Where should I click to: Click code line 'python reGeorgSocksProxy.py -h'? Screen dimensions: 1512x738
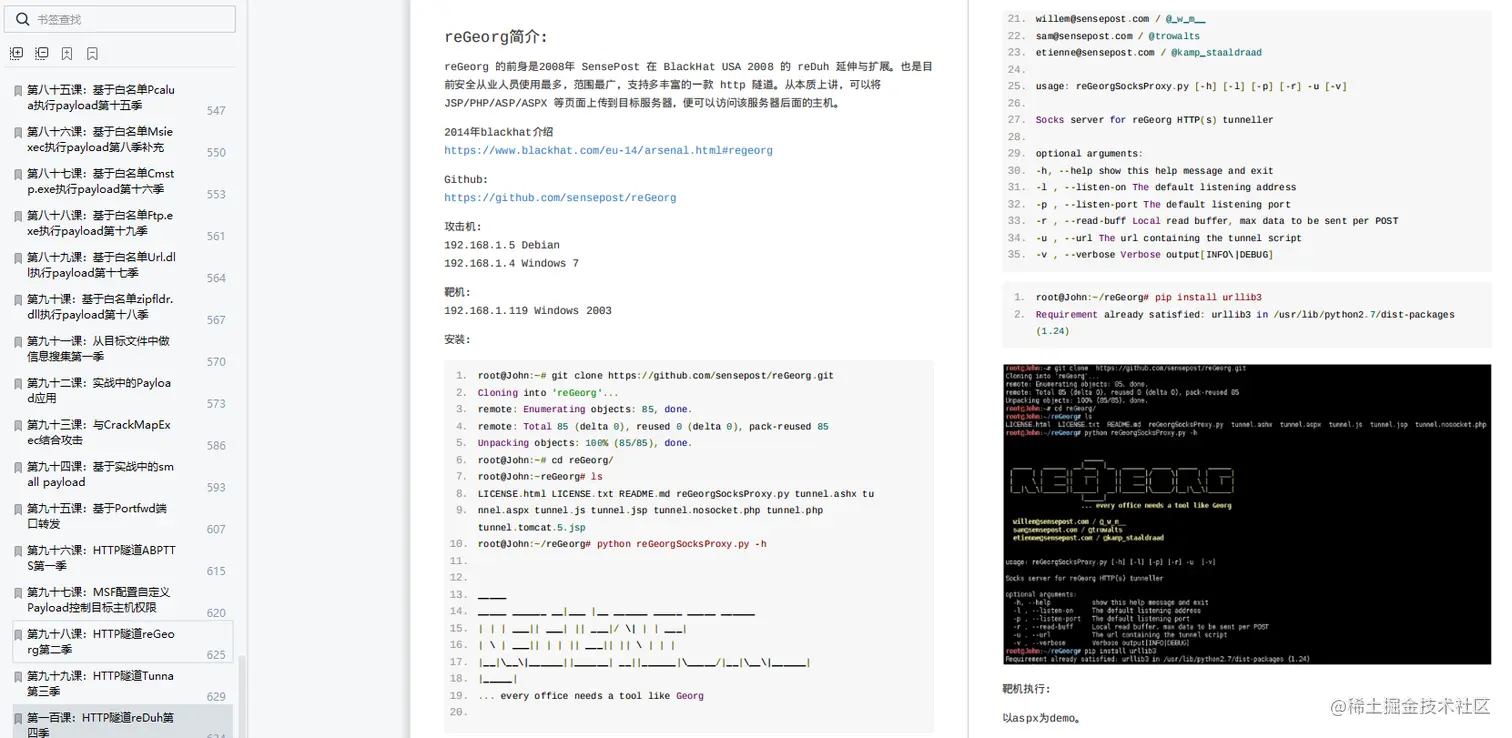point(622,544)
